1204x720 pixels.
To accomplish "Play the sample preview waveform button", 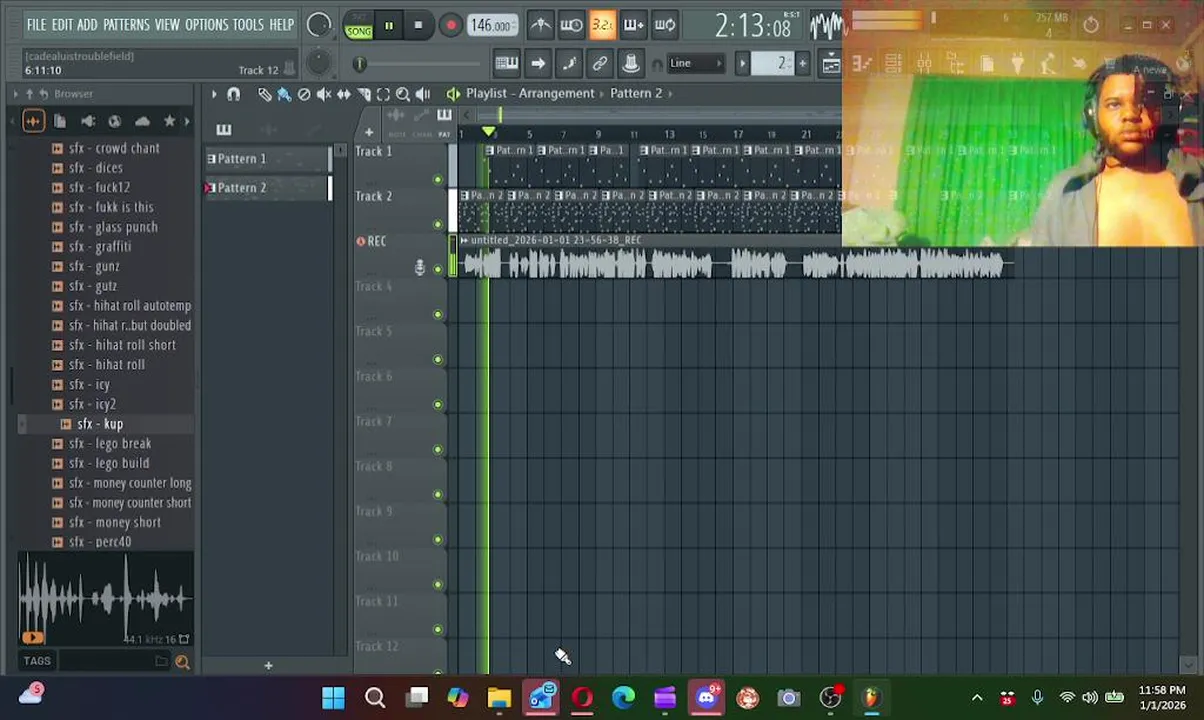I will [x=32, y=638].
